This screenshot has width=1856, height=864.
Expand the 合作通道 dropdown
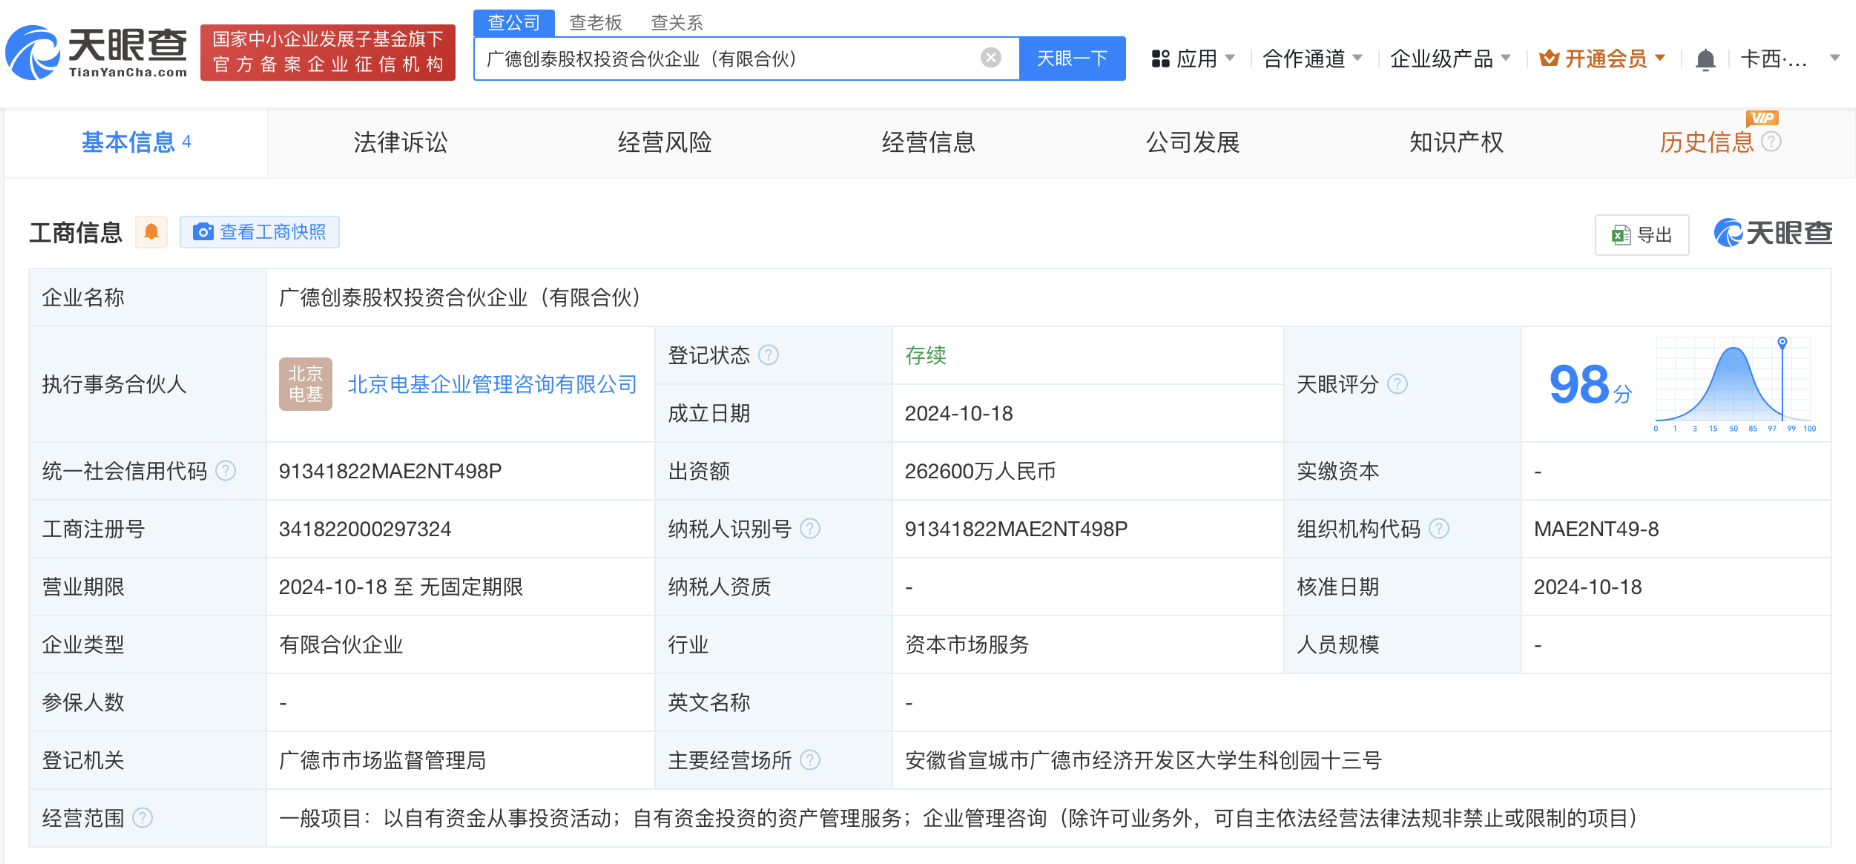click(x=1312, y=59)
